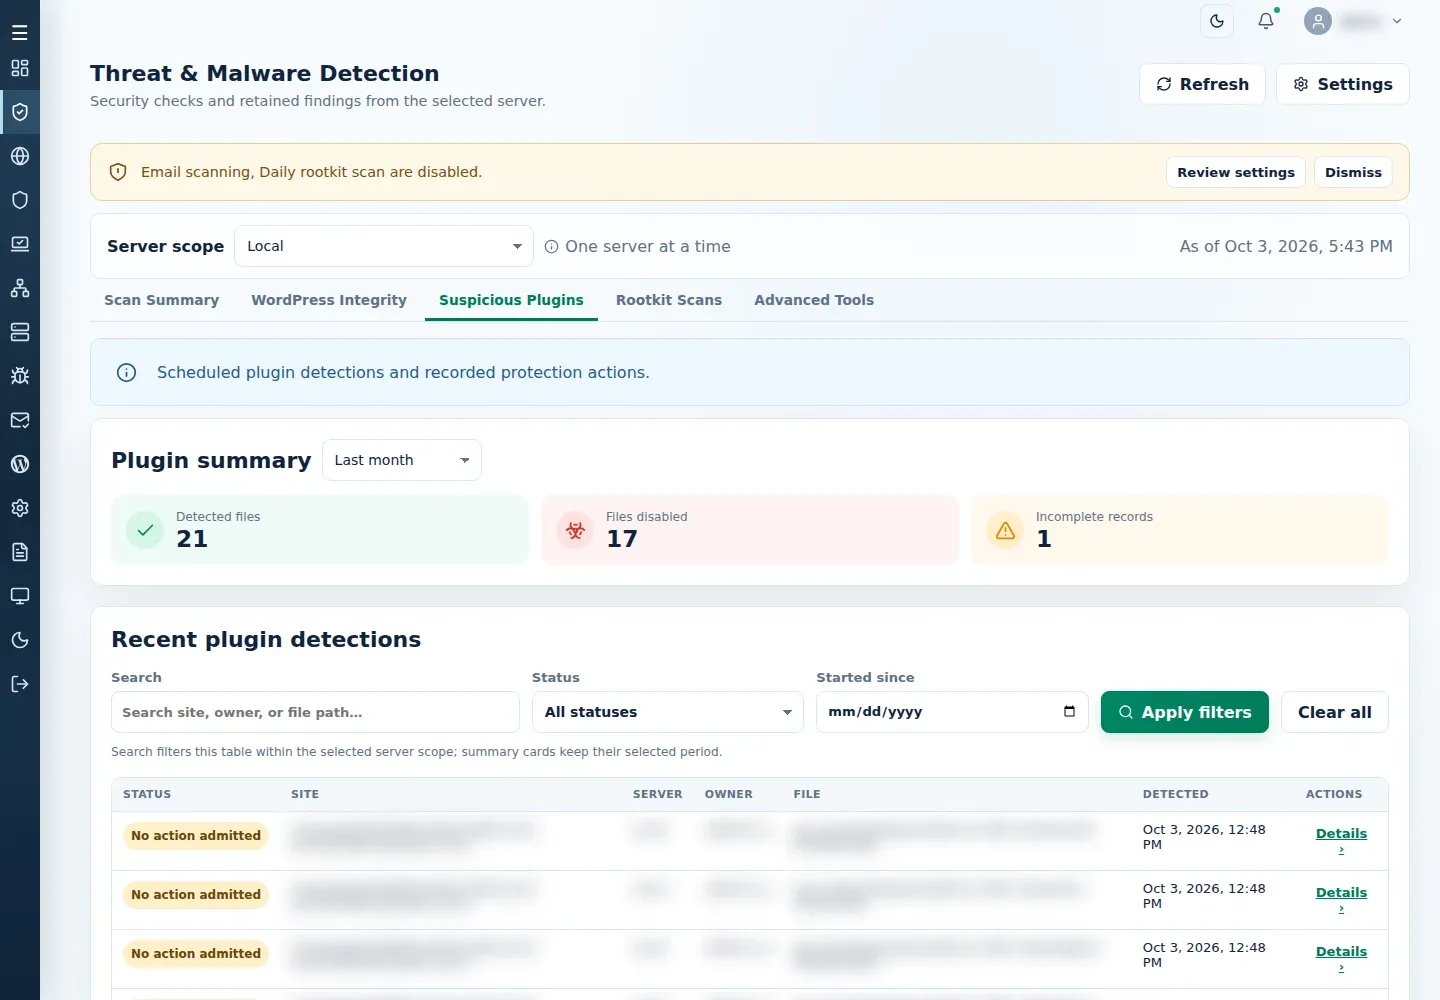
Task: Select the network hierarchy icon in sidebar
Action: coord(20,288)
